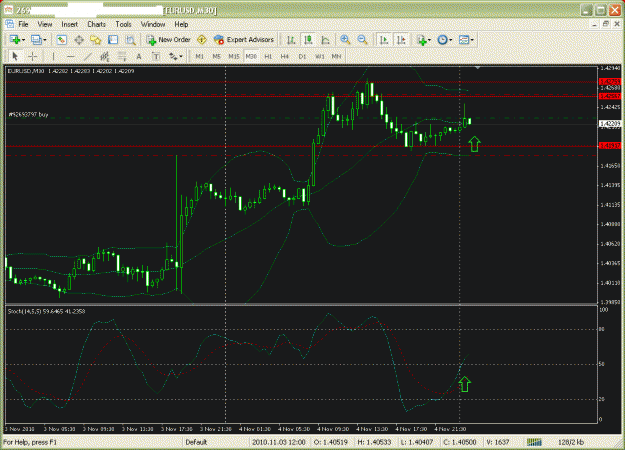
Task: Open the Strategy Tester magnifier icon
Action: (x=130, y=40)
